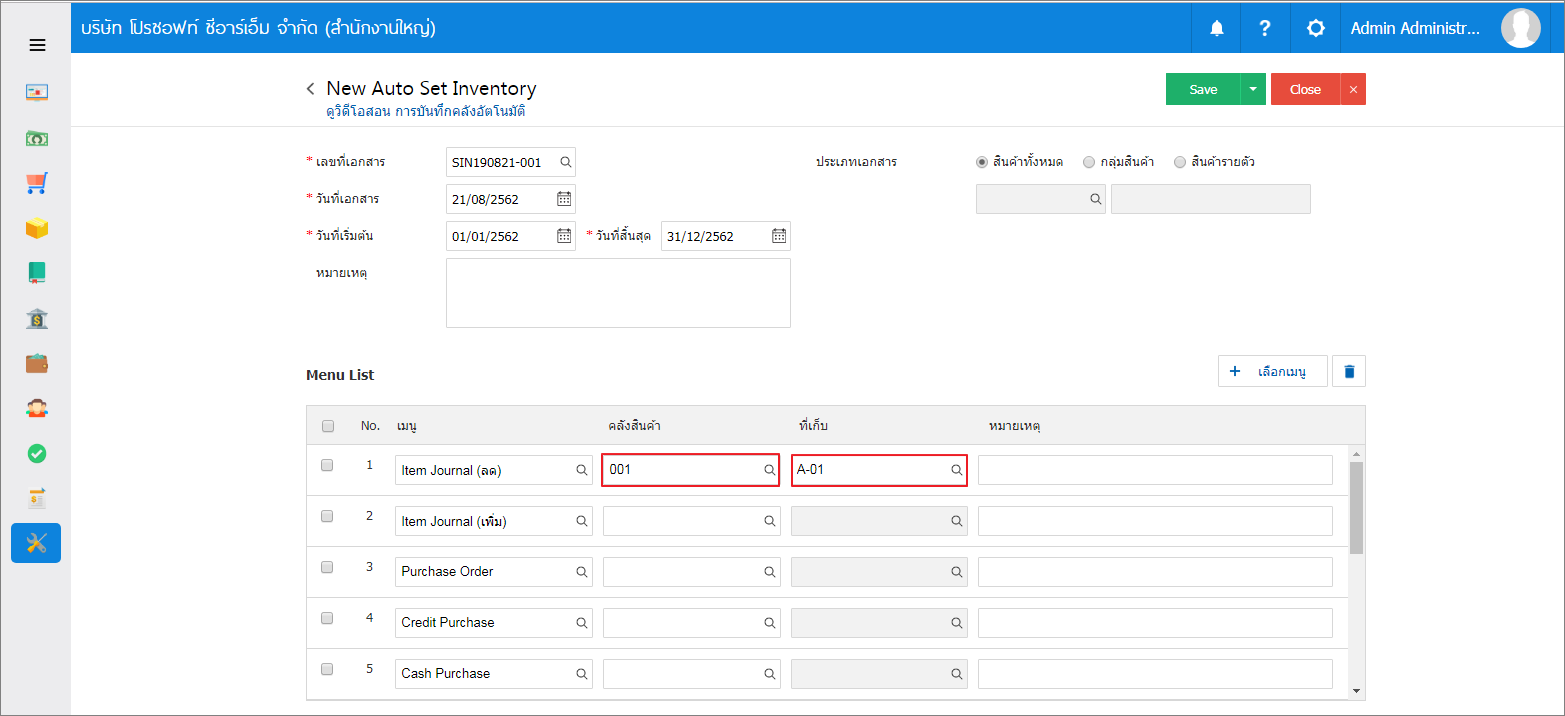Click the คลังสินค้า column header

pos(634,426)
